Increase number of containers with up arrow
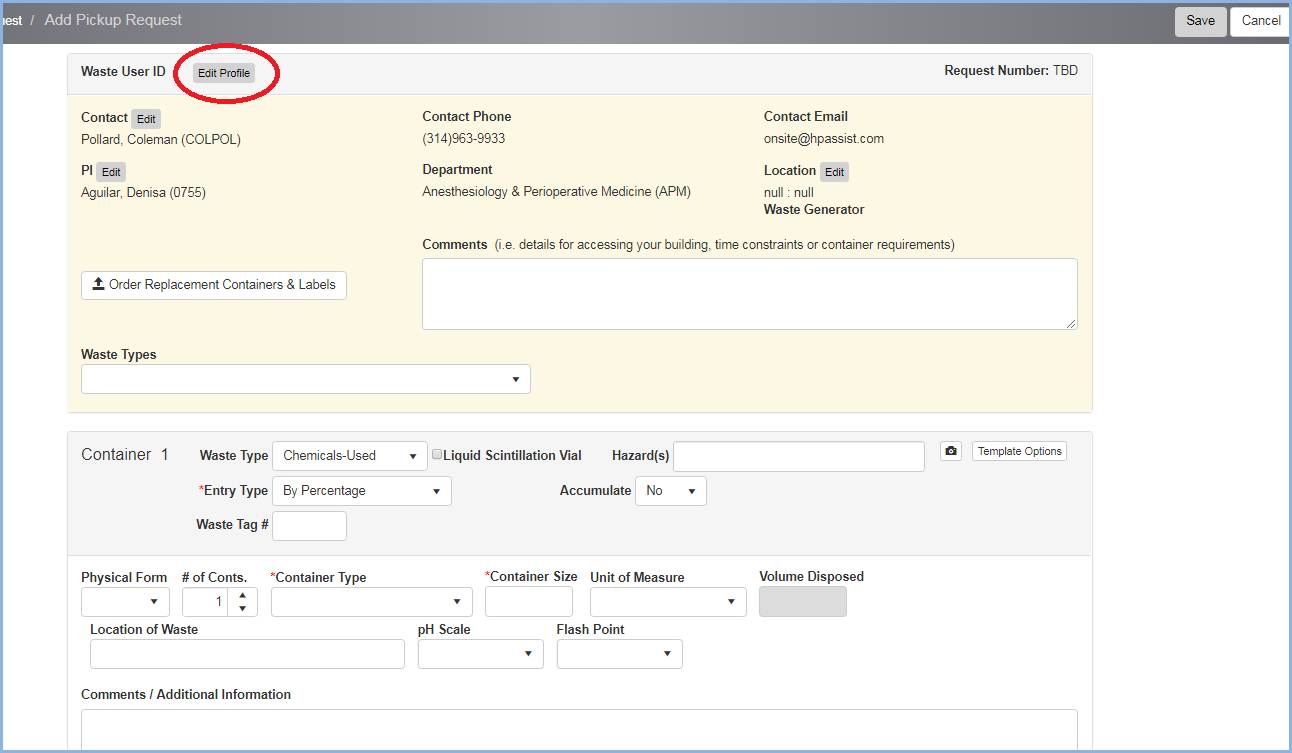Viewport: 1292px width, 753px height. pyautogui.click(x=242, y=595)
